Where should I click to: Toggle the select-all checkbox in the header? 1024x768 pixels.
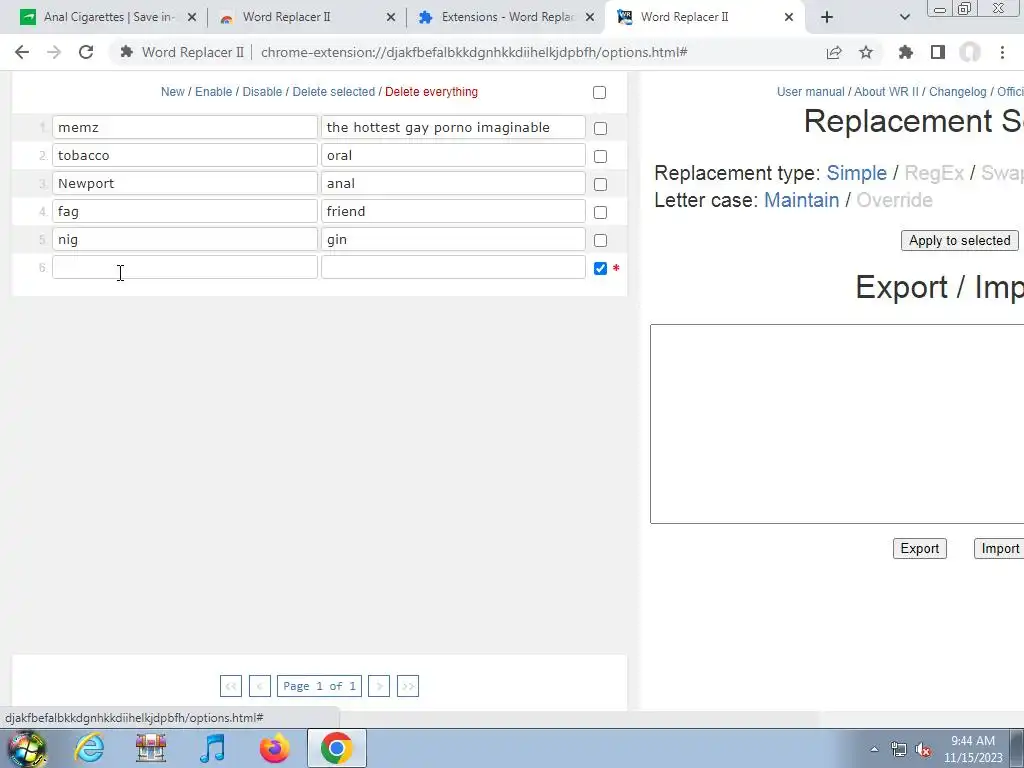(x=600, y=93)
